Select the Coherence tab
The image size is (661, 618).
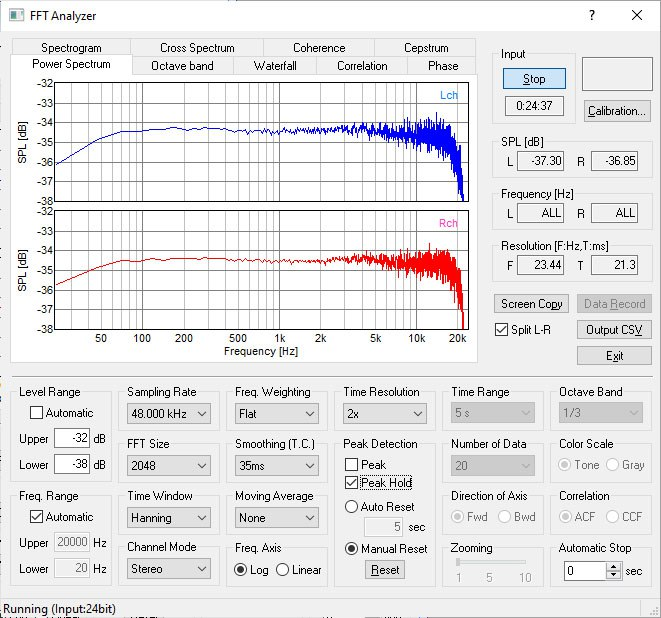tap(319, 48)
